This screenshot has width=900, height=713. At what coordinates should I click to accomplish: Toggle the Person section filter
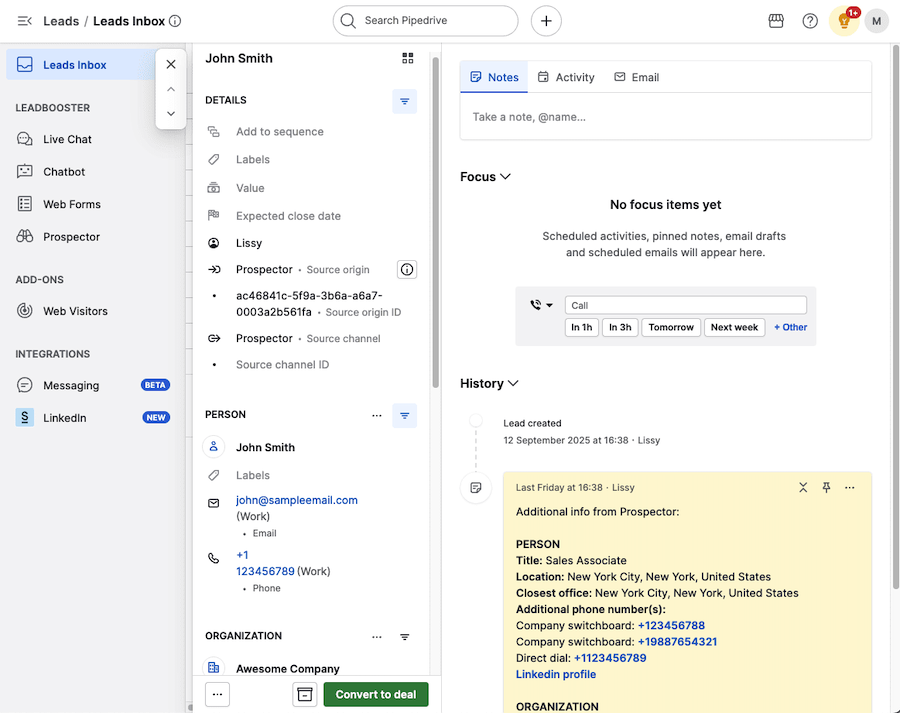(405, 415)
